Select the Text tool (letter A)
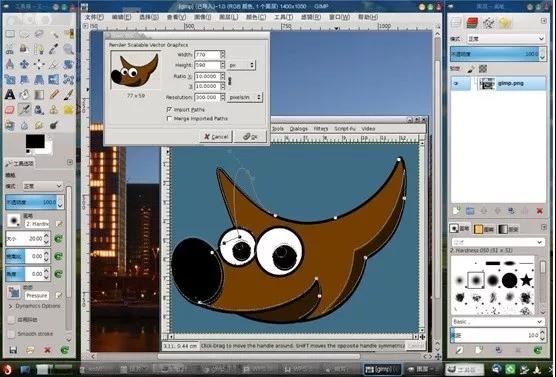The image size is (556, 377). coord(10,94)
